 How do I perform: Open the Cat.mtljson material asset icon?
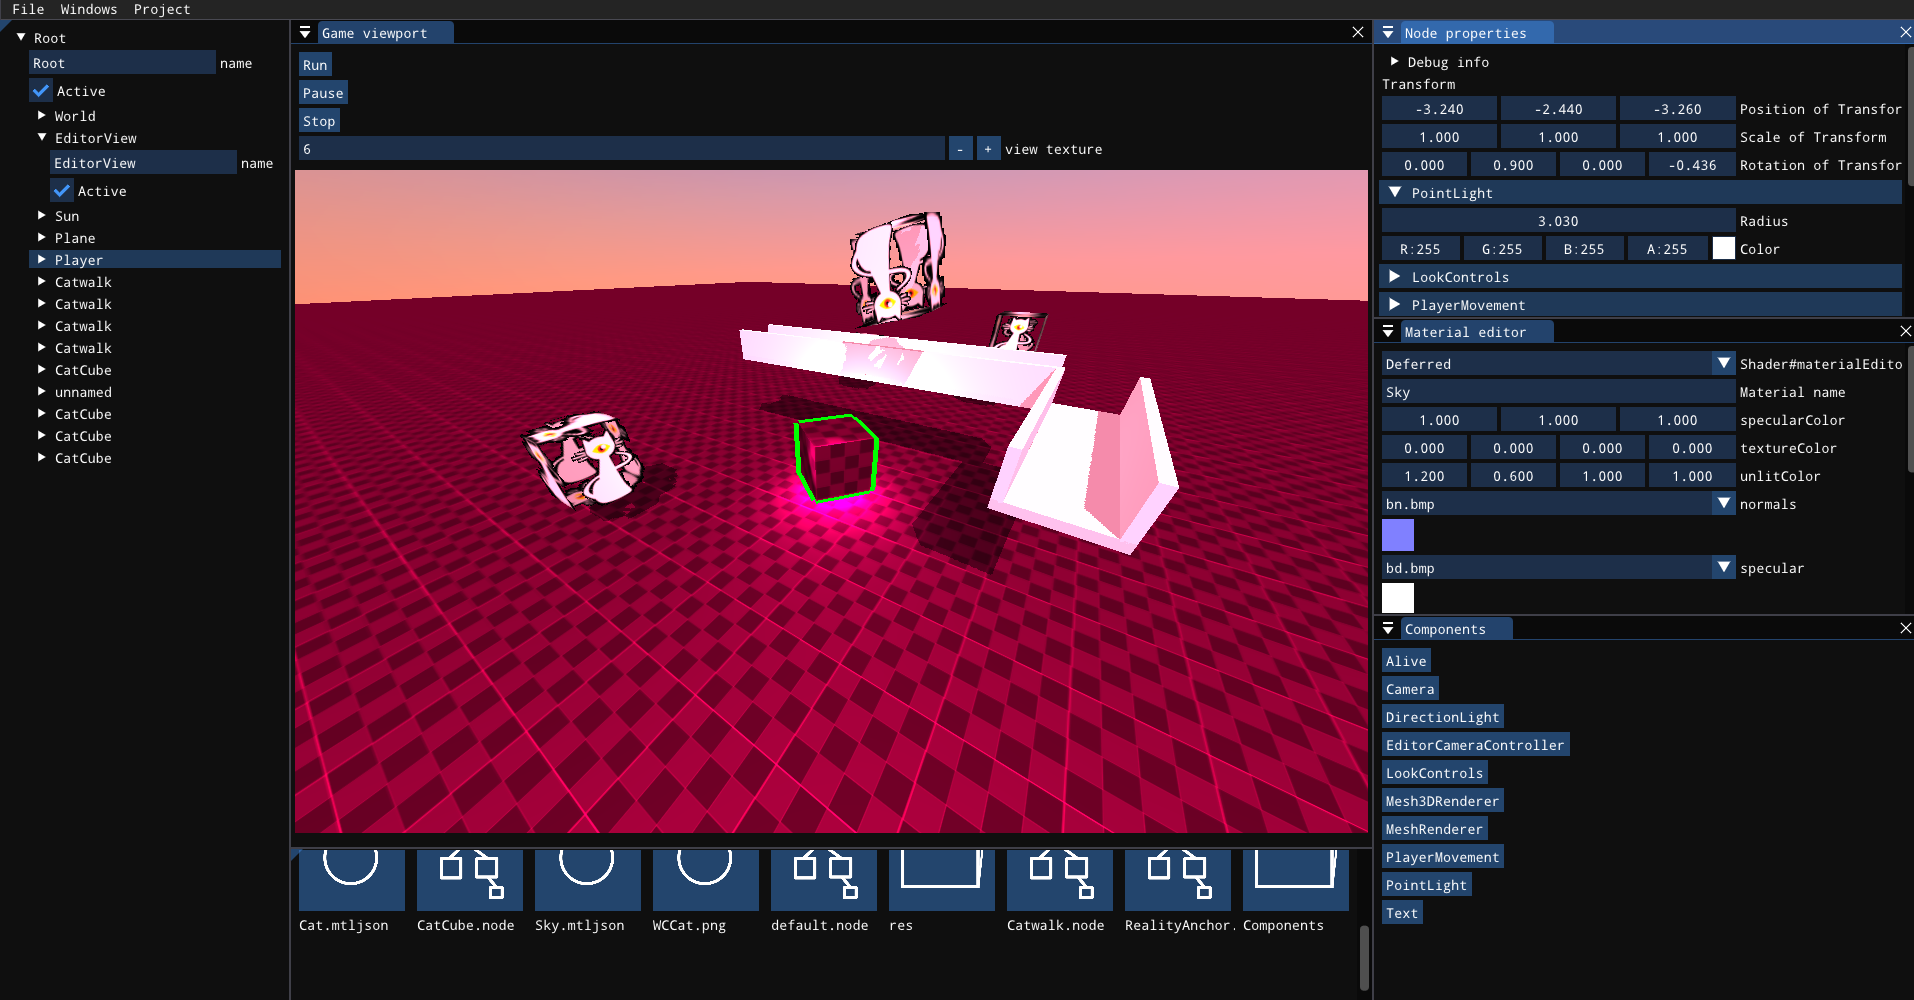click(349, 881)
